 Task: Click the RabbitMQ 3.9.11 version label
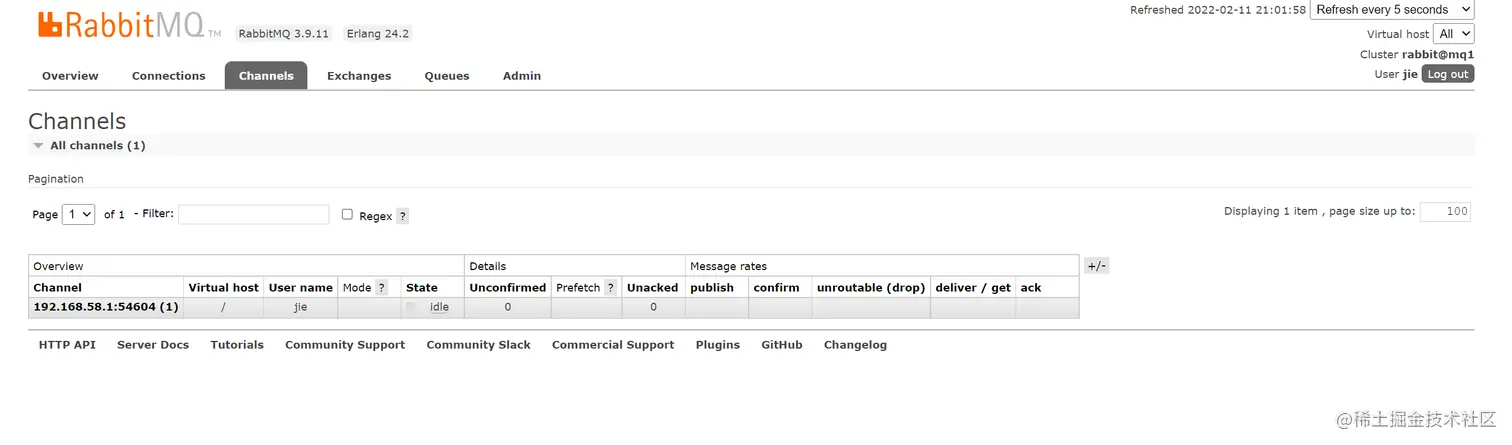pos(284,34)
